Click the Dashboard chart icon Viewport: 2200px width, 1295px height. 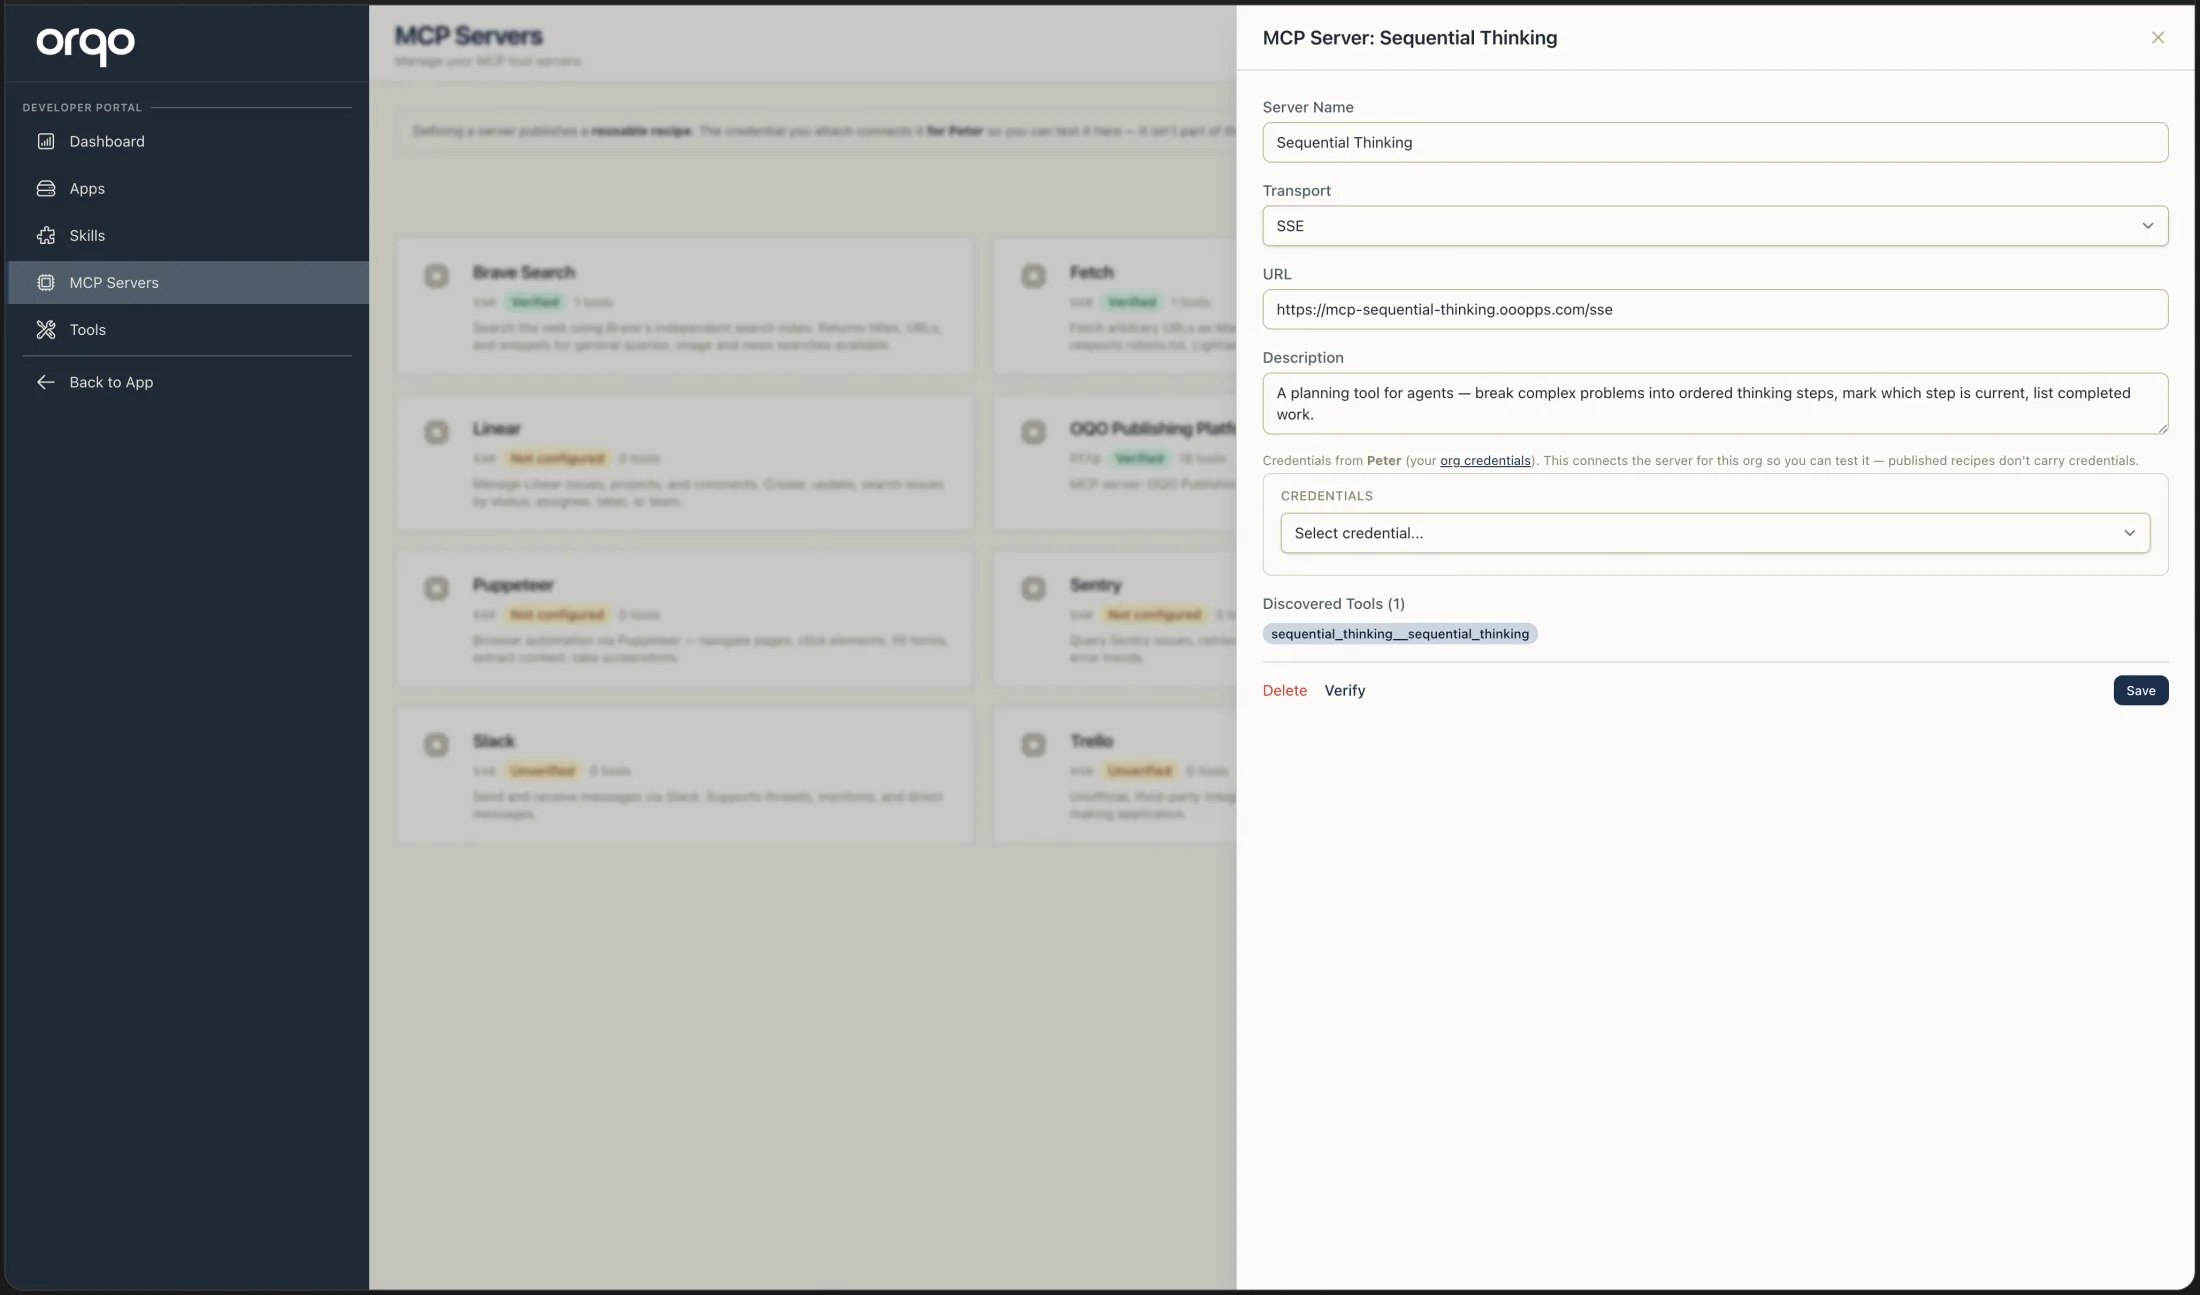pyautogui.click(x=46, y=141)
